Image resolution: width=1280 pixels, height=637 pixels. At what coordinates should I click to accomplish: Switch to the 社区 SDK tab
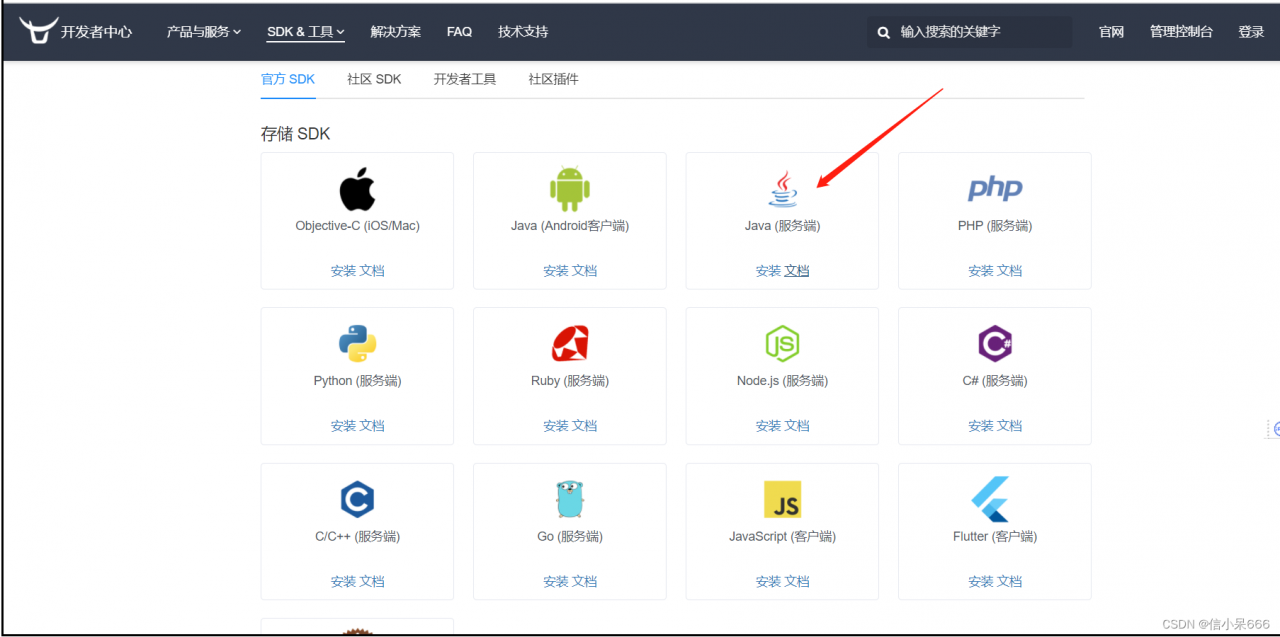374,79
